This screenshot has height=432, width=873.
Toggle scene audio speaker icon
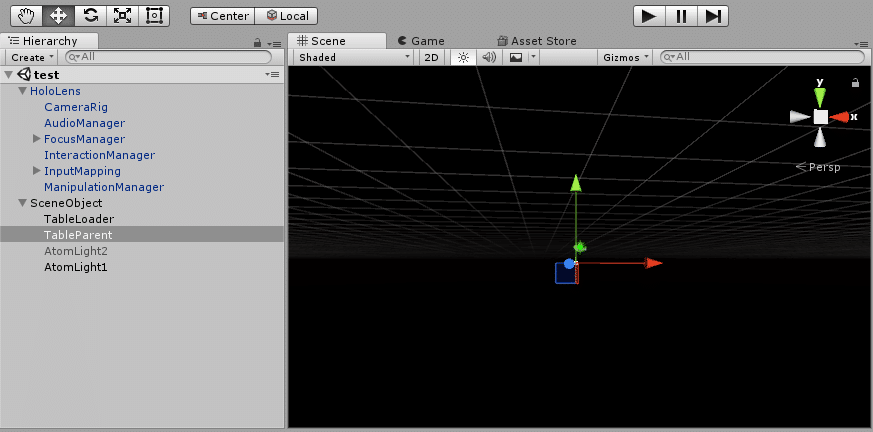pos(489,57)
